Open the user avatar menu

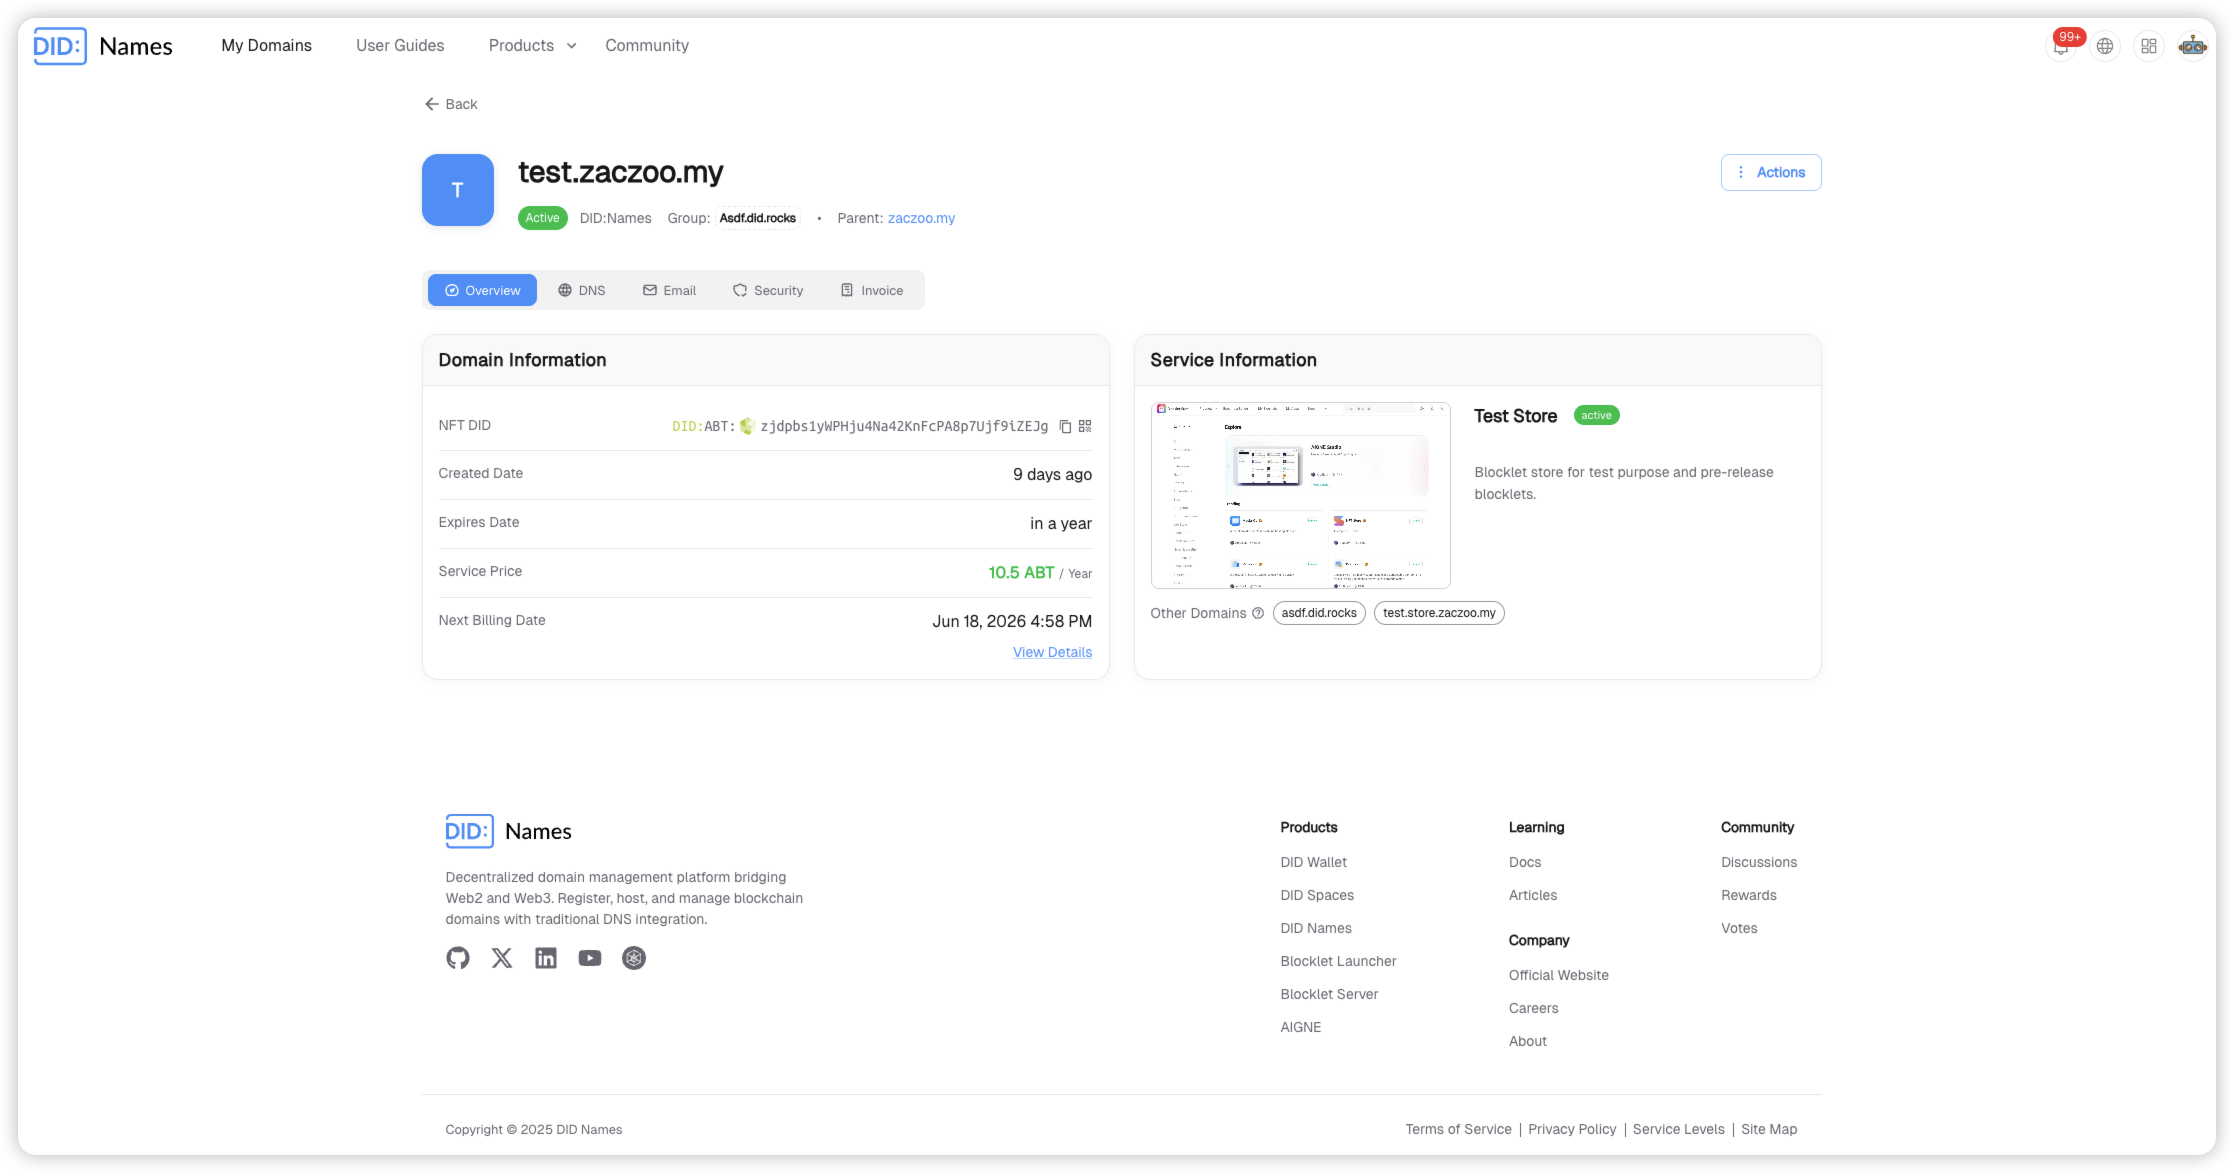coord(2192,46)
